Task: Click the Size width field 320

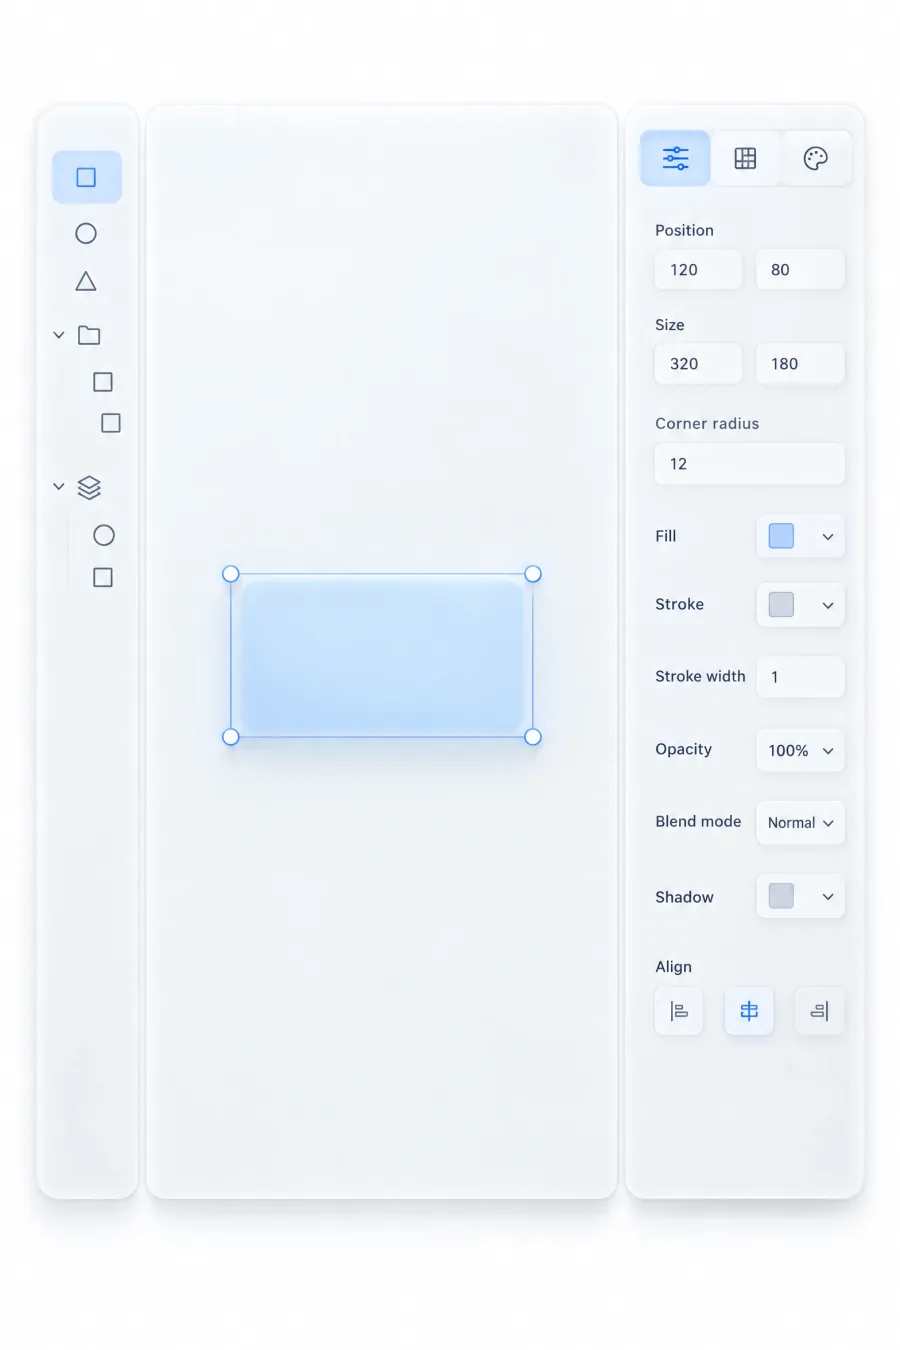Action: [698, 363]
